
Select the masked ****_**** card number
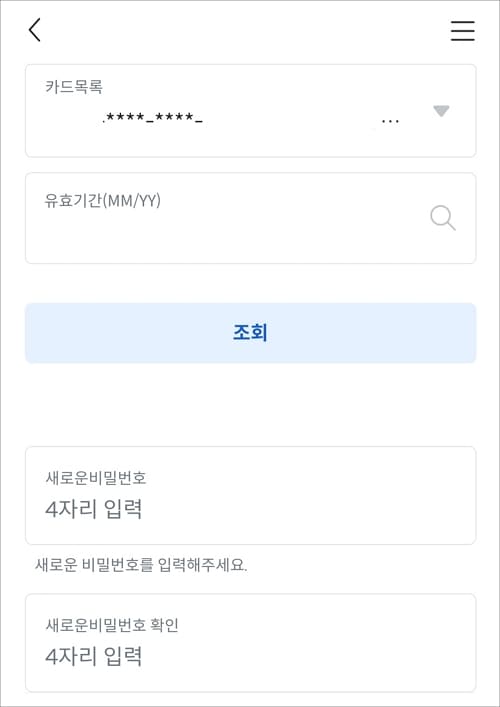tap(152, 119)
